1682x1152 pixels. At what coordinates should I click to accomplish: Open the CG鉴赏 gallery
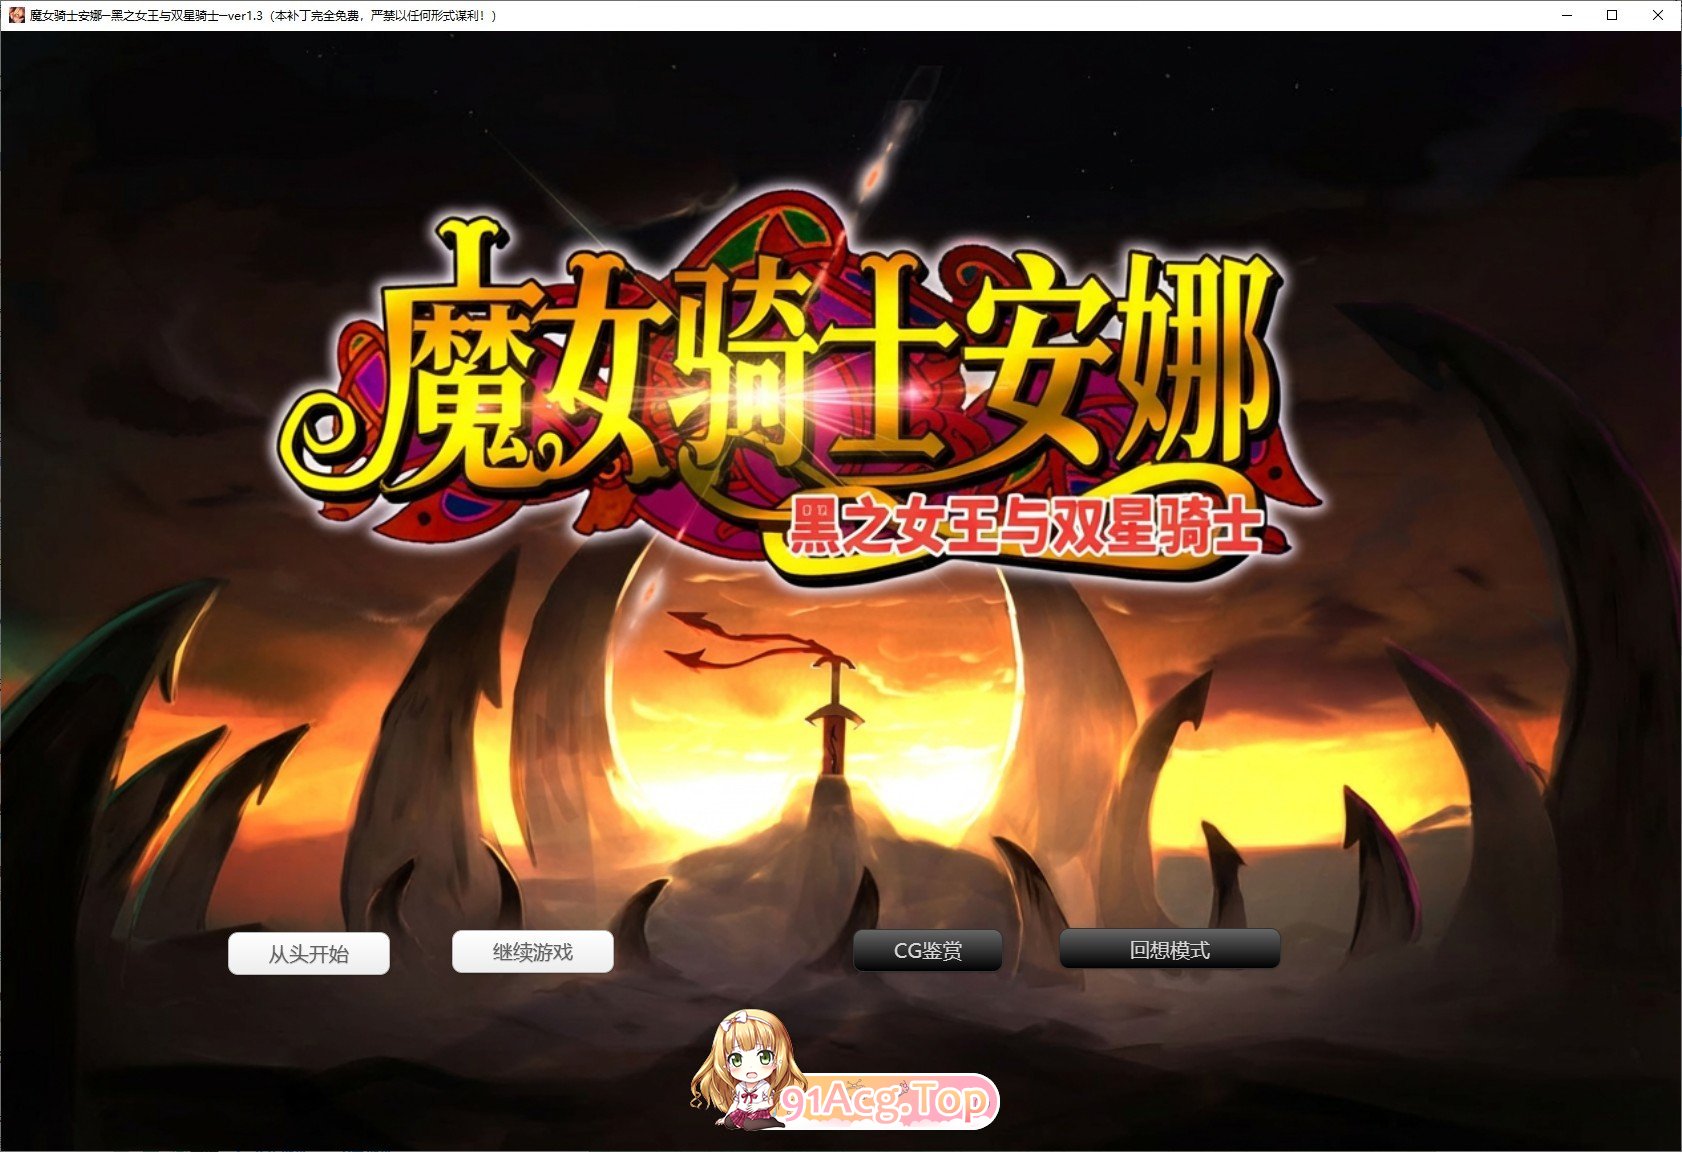click(x=928, y=950)
